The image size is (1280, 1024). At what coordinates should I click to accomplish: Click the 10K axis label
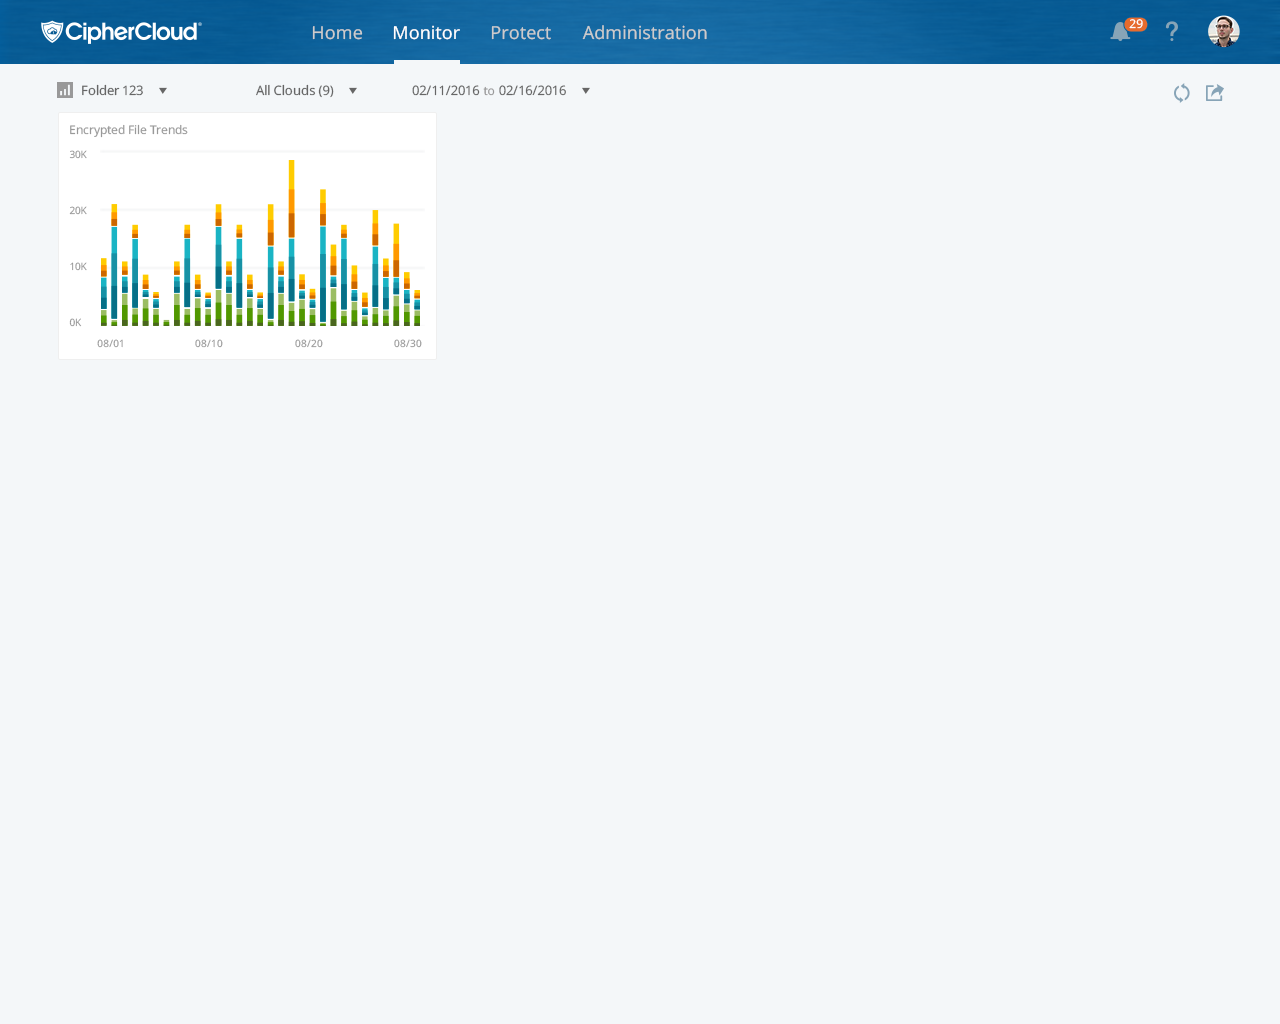(78, 266)
